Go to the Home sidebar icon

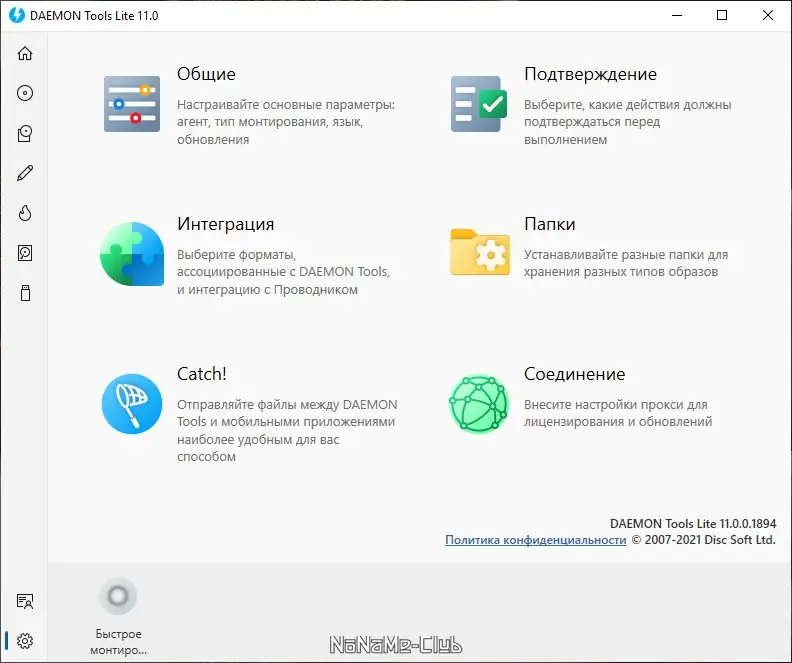coord(25,53)
